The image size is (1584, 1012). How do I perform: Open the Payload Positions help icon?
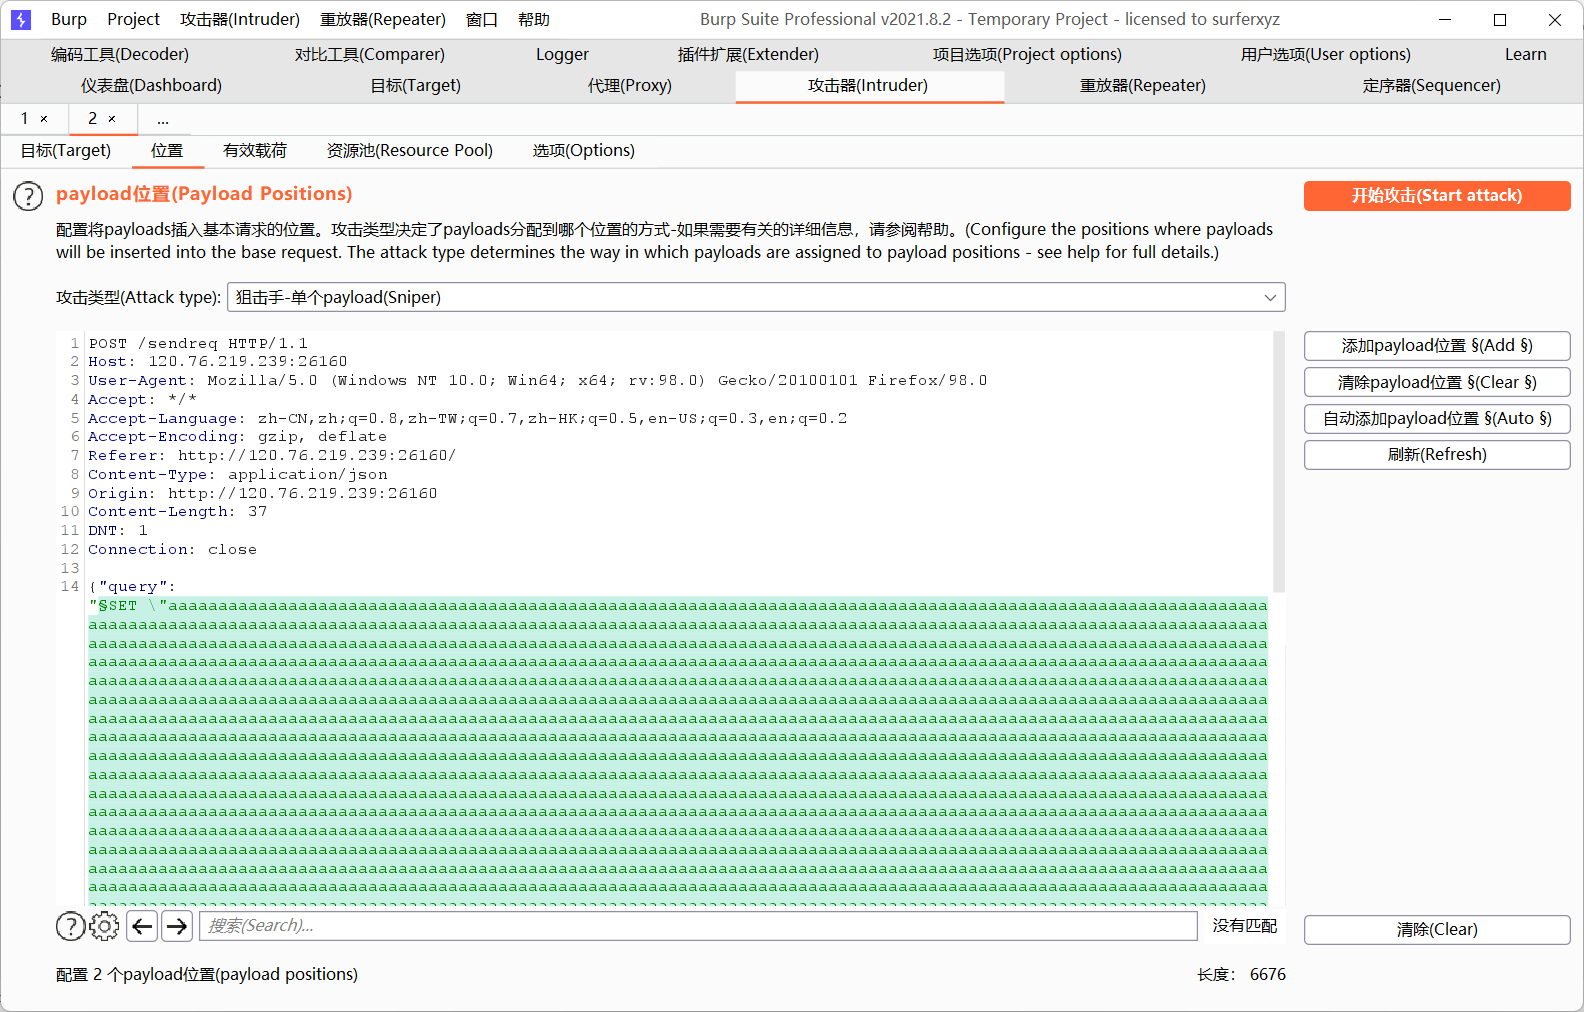pos(28,196)
